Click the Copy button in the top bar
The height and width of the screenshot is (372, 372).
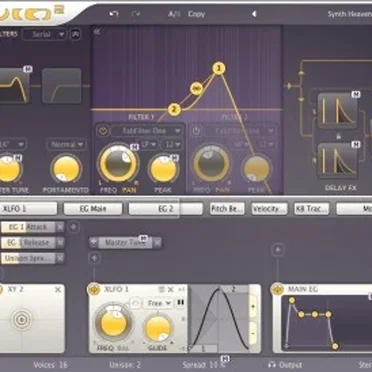point(196,14)
